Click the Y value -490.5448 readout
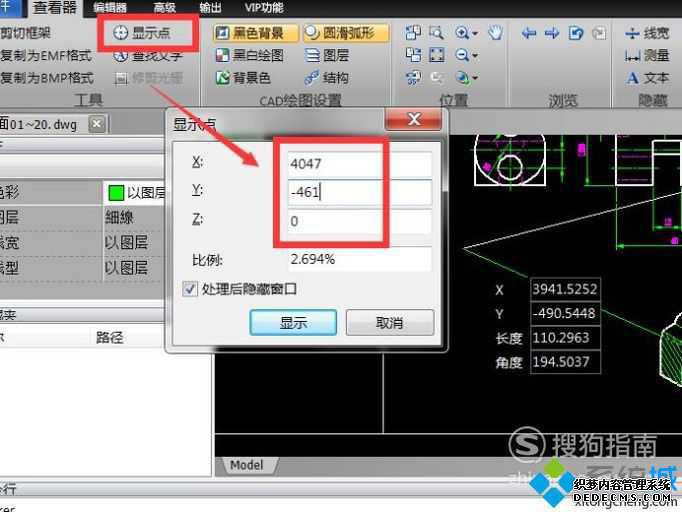Screen dimensions: 682x512 [x=565, y=313]
